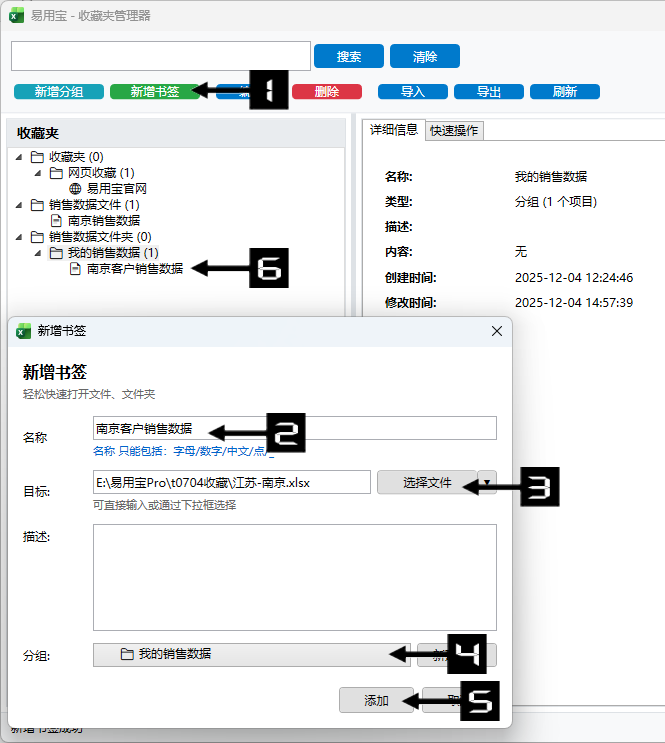665x743 pixels.
Task: Click the file icon of 南京客户销售数据
Action: pyautogui.click(x=75, y=268)
